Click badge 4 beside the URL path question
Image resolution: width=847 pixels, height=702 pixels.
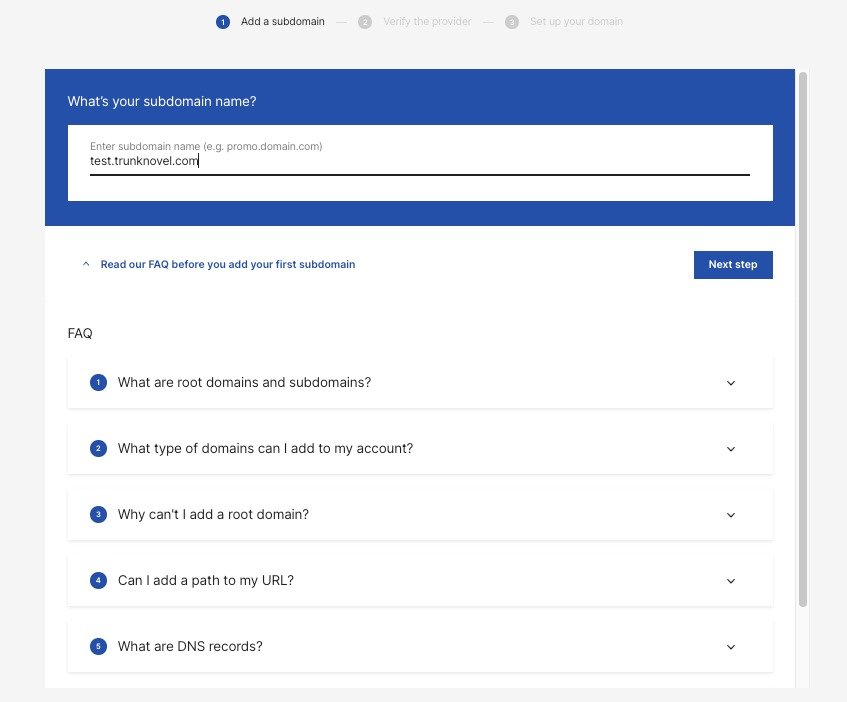[x=98, y=580]
